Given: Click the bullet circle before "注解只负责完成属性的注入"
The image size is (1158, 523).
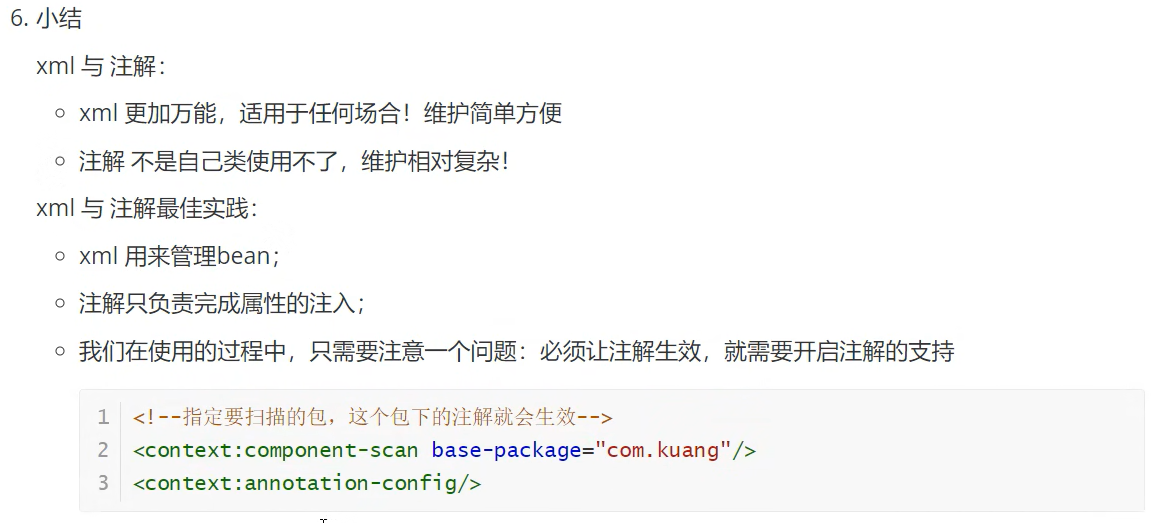Looking at the screenshot, I should click(62, 303).
